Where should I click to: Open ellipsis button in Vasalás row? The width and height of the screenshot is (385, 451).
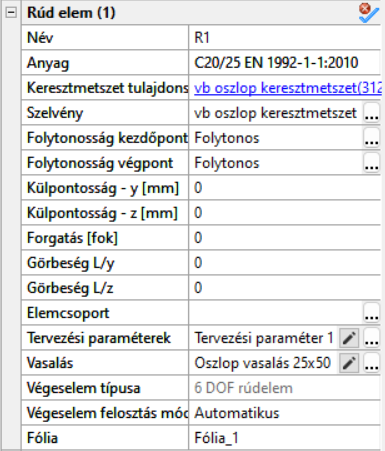tap(371, 363)
